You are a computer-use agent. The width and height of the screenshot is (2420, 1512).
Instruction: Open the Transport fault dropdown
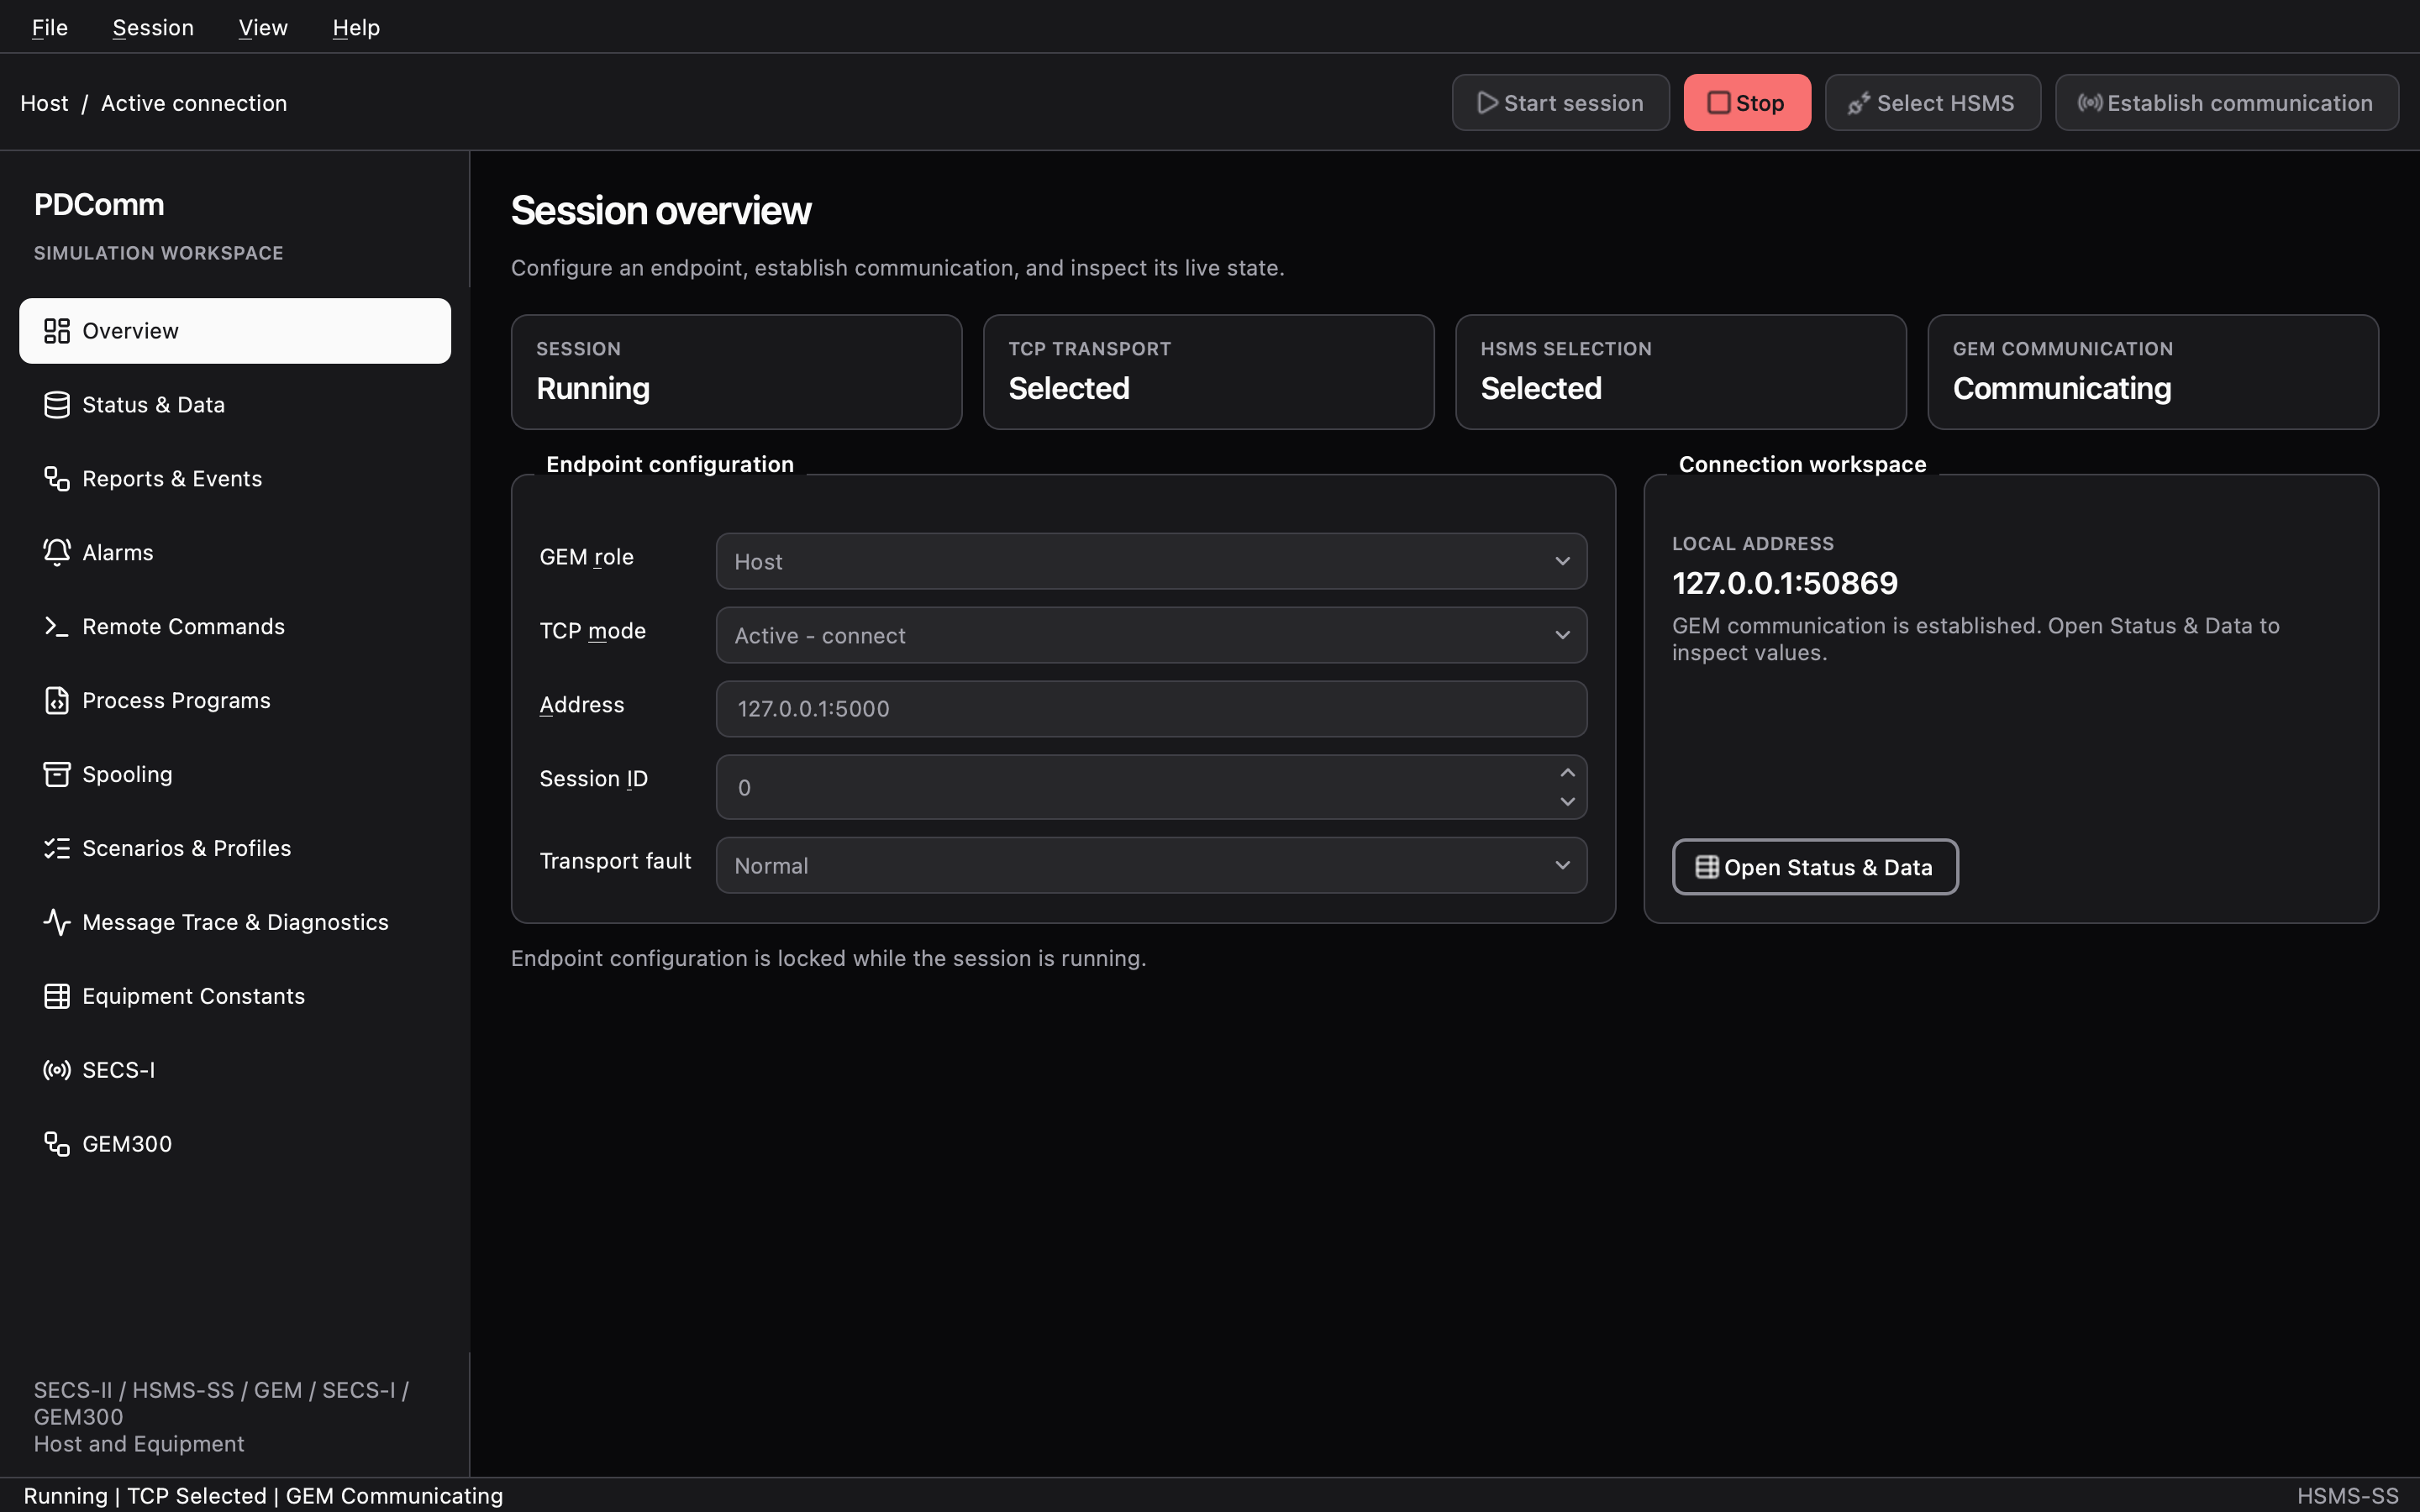[1151, 866]
